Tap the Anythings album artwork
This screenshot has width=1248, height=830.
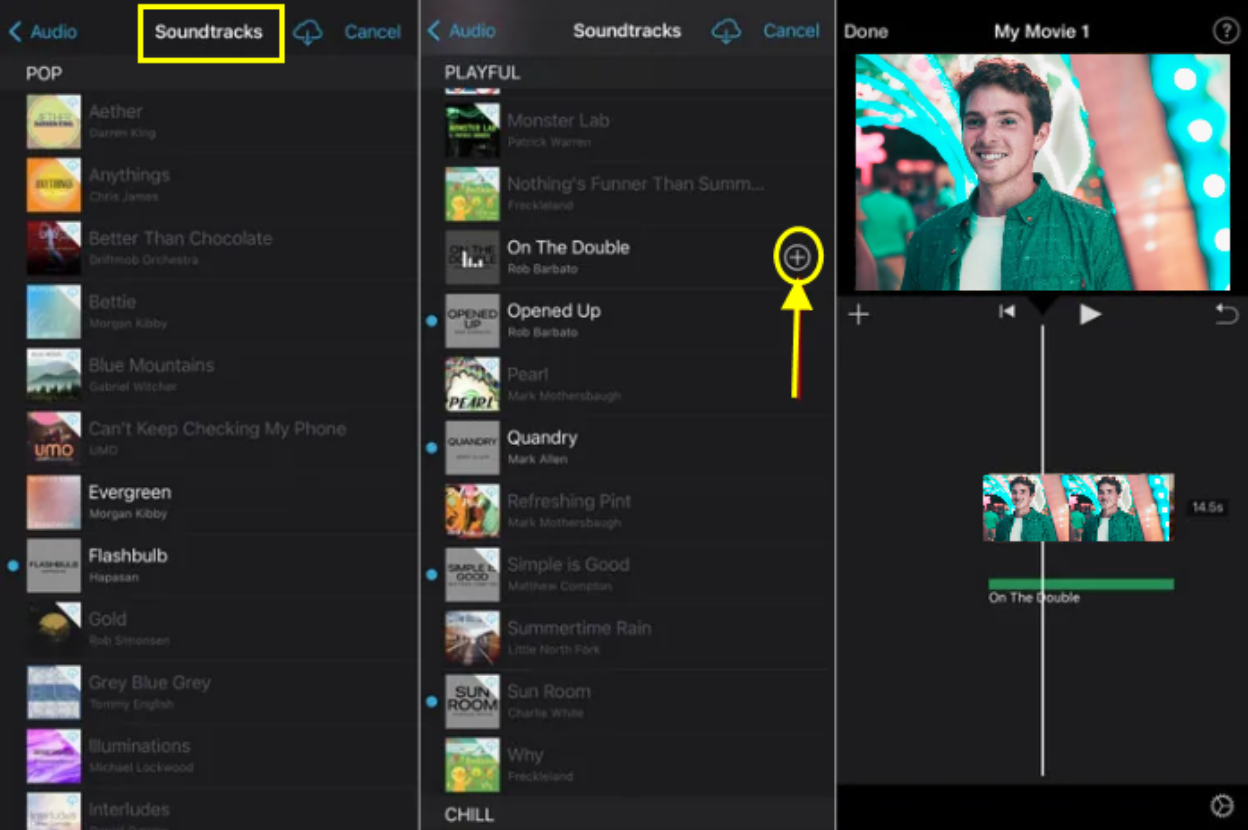[x=54, y=185]
